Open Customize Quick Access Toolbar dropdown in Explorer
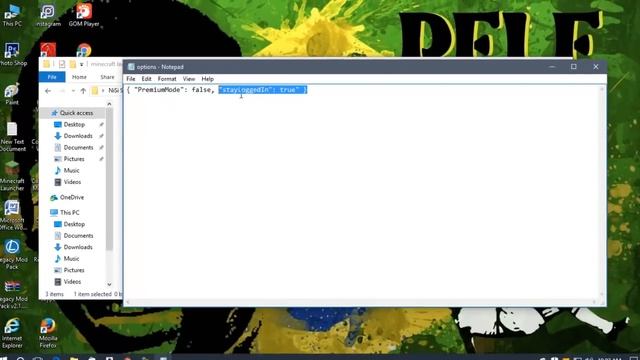 coord(81,64)
